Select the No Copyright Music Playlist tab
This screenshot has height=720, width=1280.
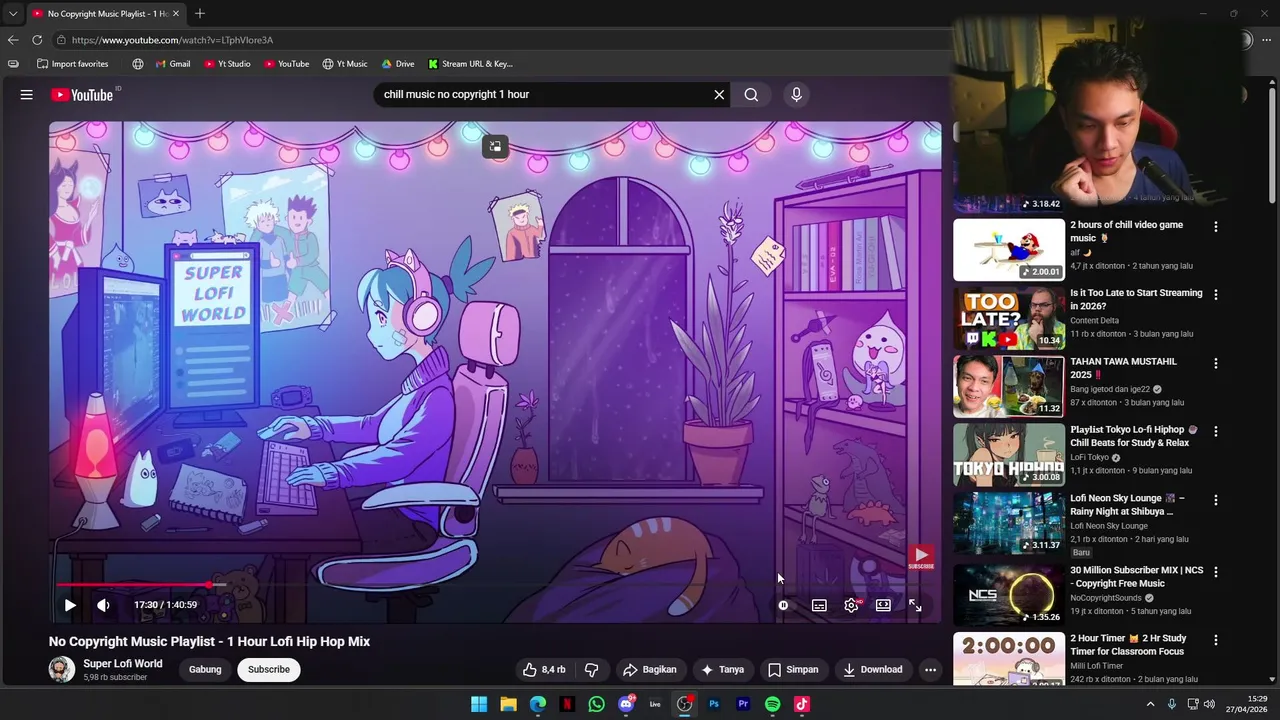[106, 14]
